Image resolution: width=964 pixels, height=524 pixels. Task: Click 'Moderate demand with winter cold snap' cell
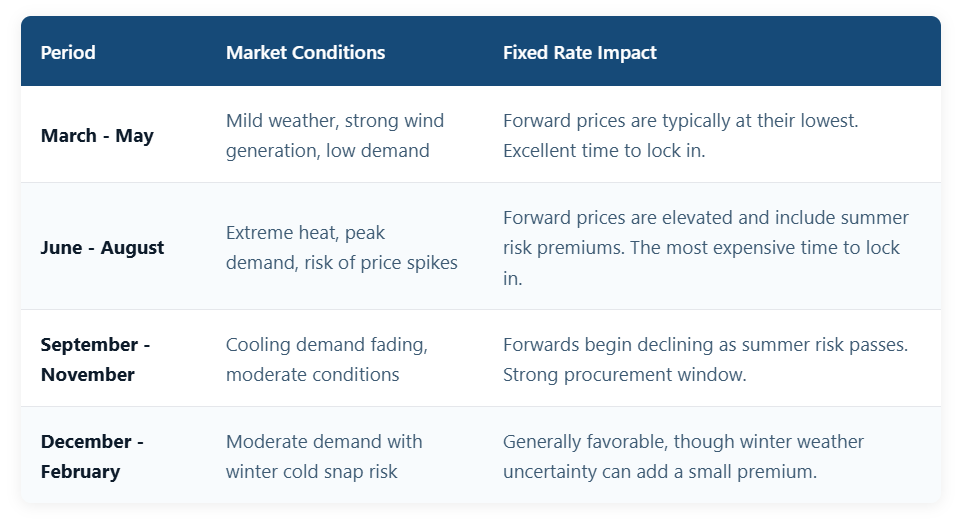click(324, 456)
